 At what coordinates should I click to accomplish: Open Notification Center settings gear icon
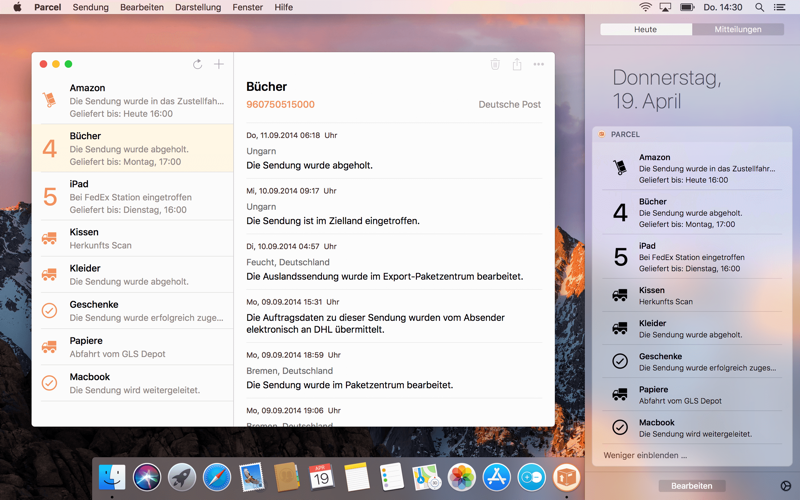click(786, 486)
